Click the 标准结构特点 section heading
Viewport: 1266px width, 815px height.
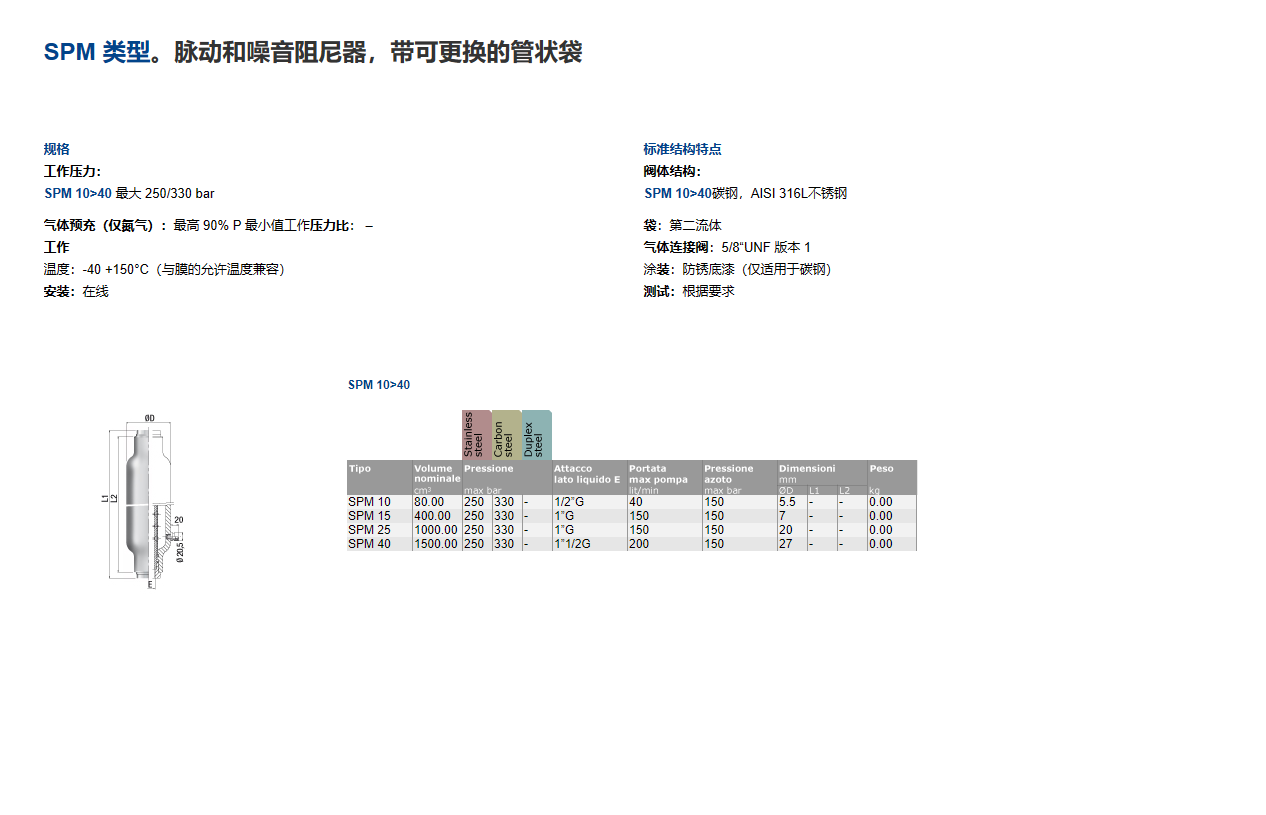682,149
